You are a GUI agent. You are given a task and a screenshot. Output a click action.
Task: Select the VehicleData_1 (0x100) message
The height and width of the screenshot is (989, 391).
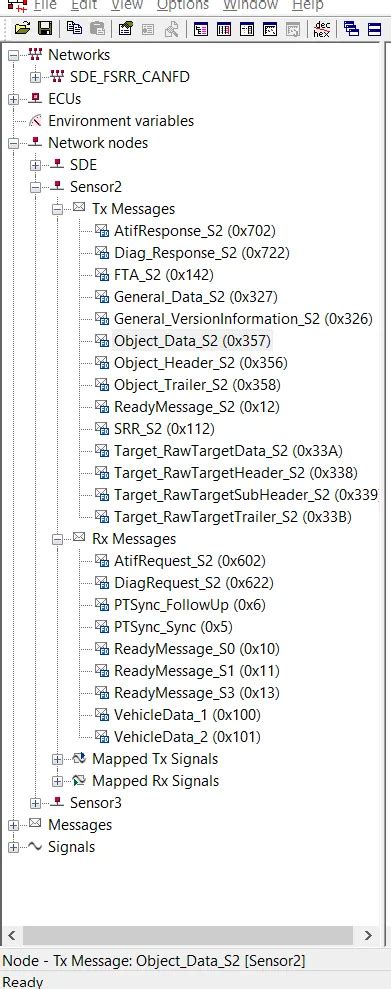point(187,715)
